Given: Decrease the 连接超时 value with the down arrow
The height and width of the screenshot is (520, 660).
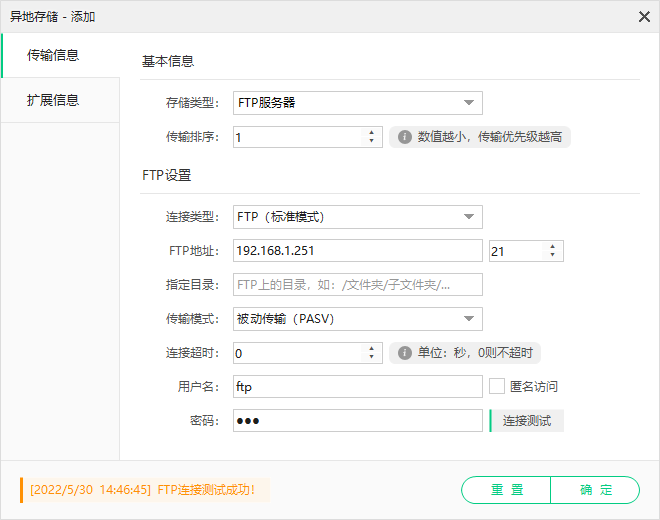Looking at the screenshot, I should point(371,357).
